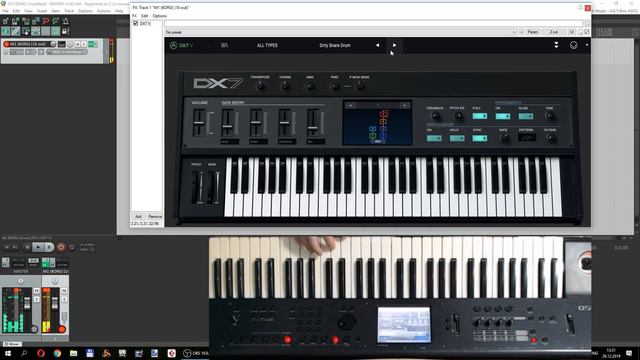The width and height of the screenshot is (640, 360).
Task: Open Windows Start menu
Action: click(7, 353)
